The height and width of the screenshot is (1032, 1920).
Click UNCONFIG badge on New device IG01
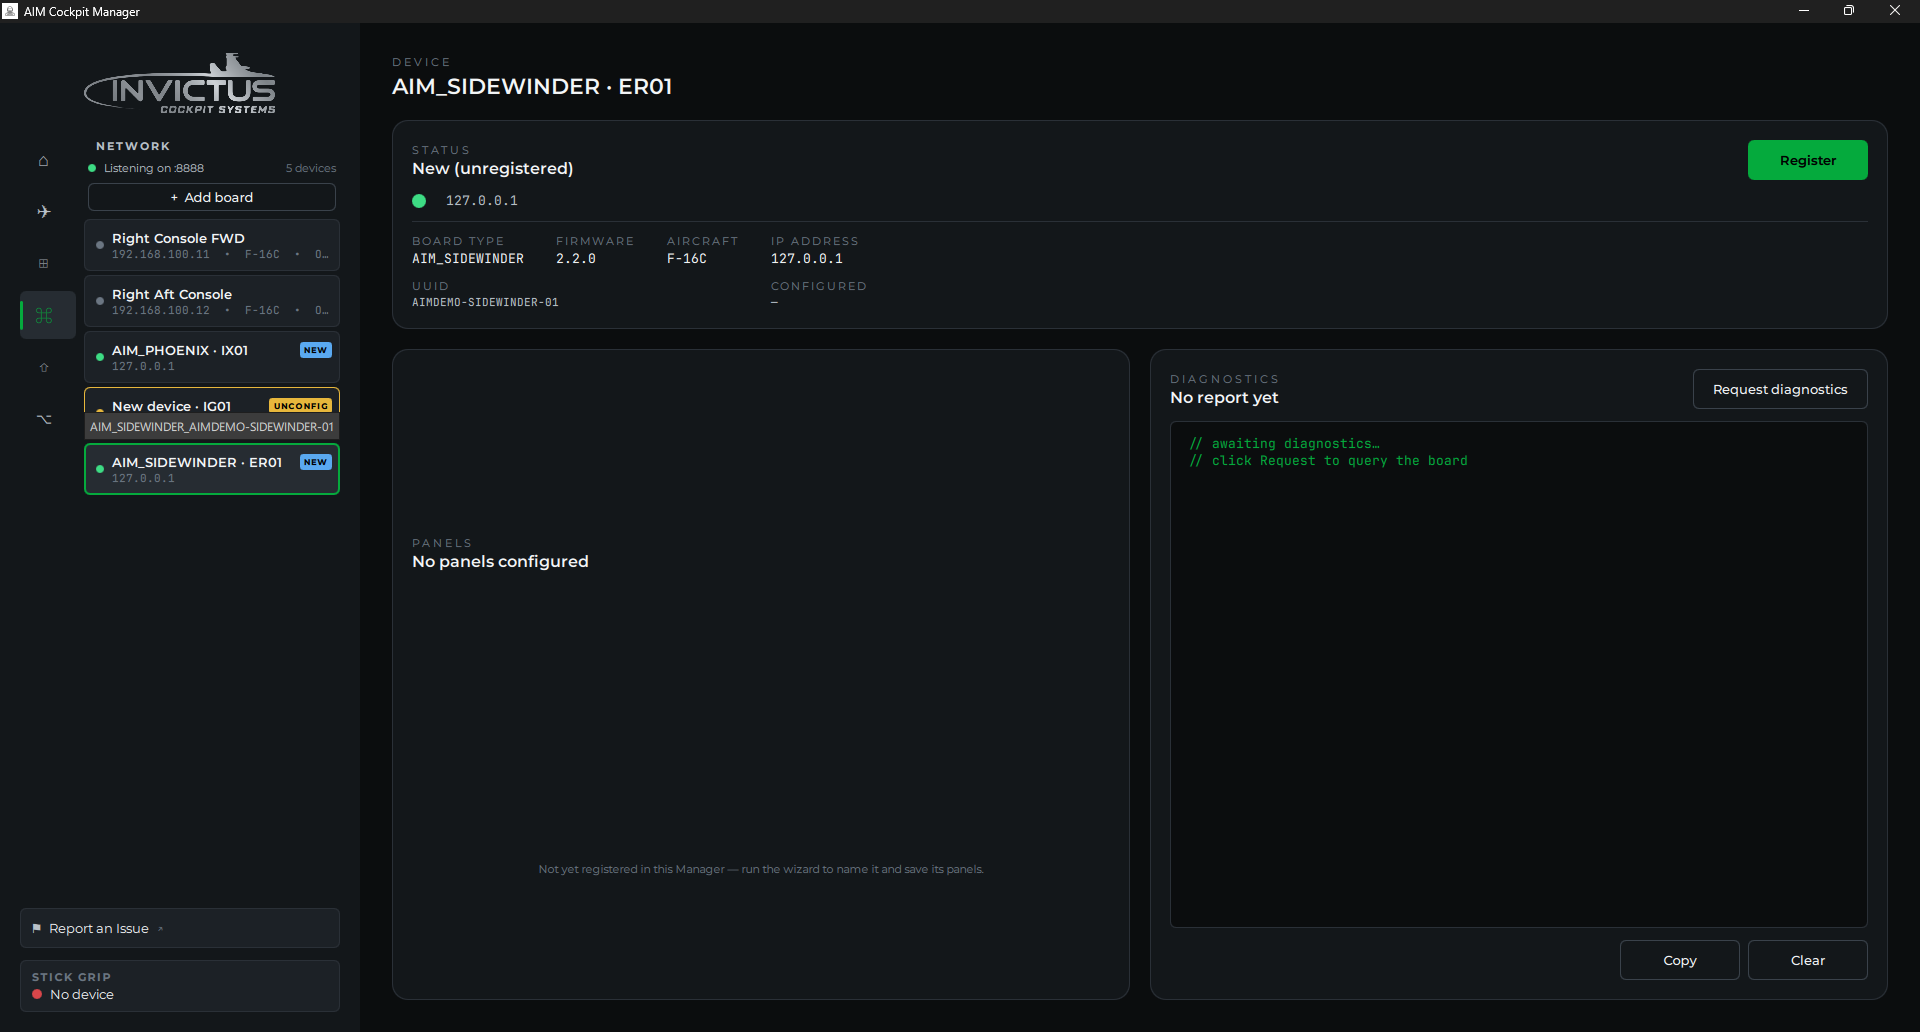point(300,405)
